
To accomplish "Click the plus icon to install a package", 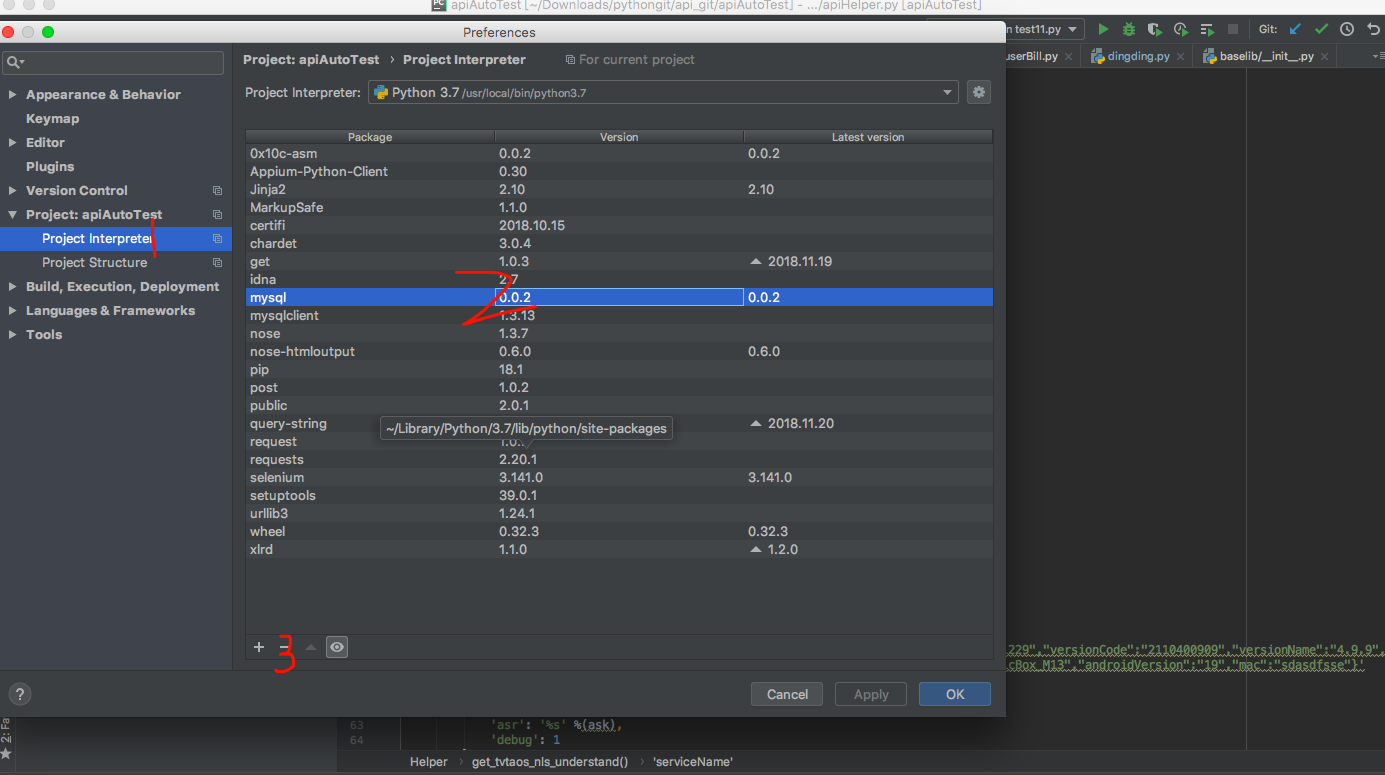I will click(259, 647).
